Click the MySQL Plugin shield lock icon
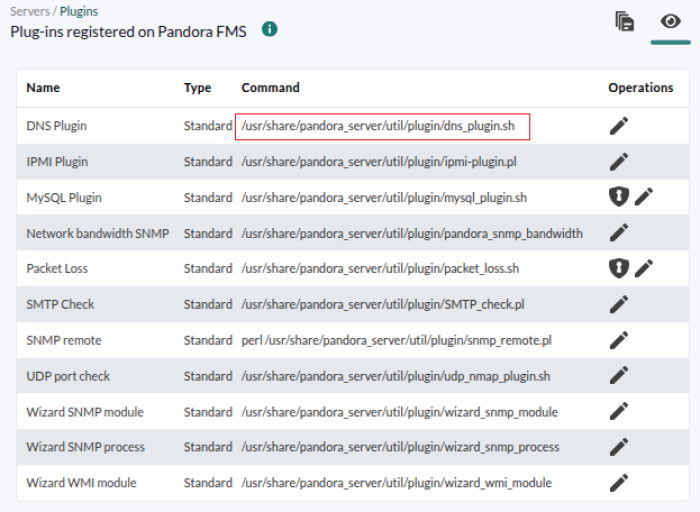 619,197
